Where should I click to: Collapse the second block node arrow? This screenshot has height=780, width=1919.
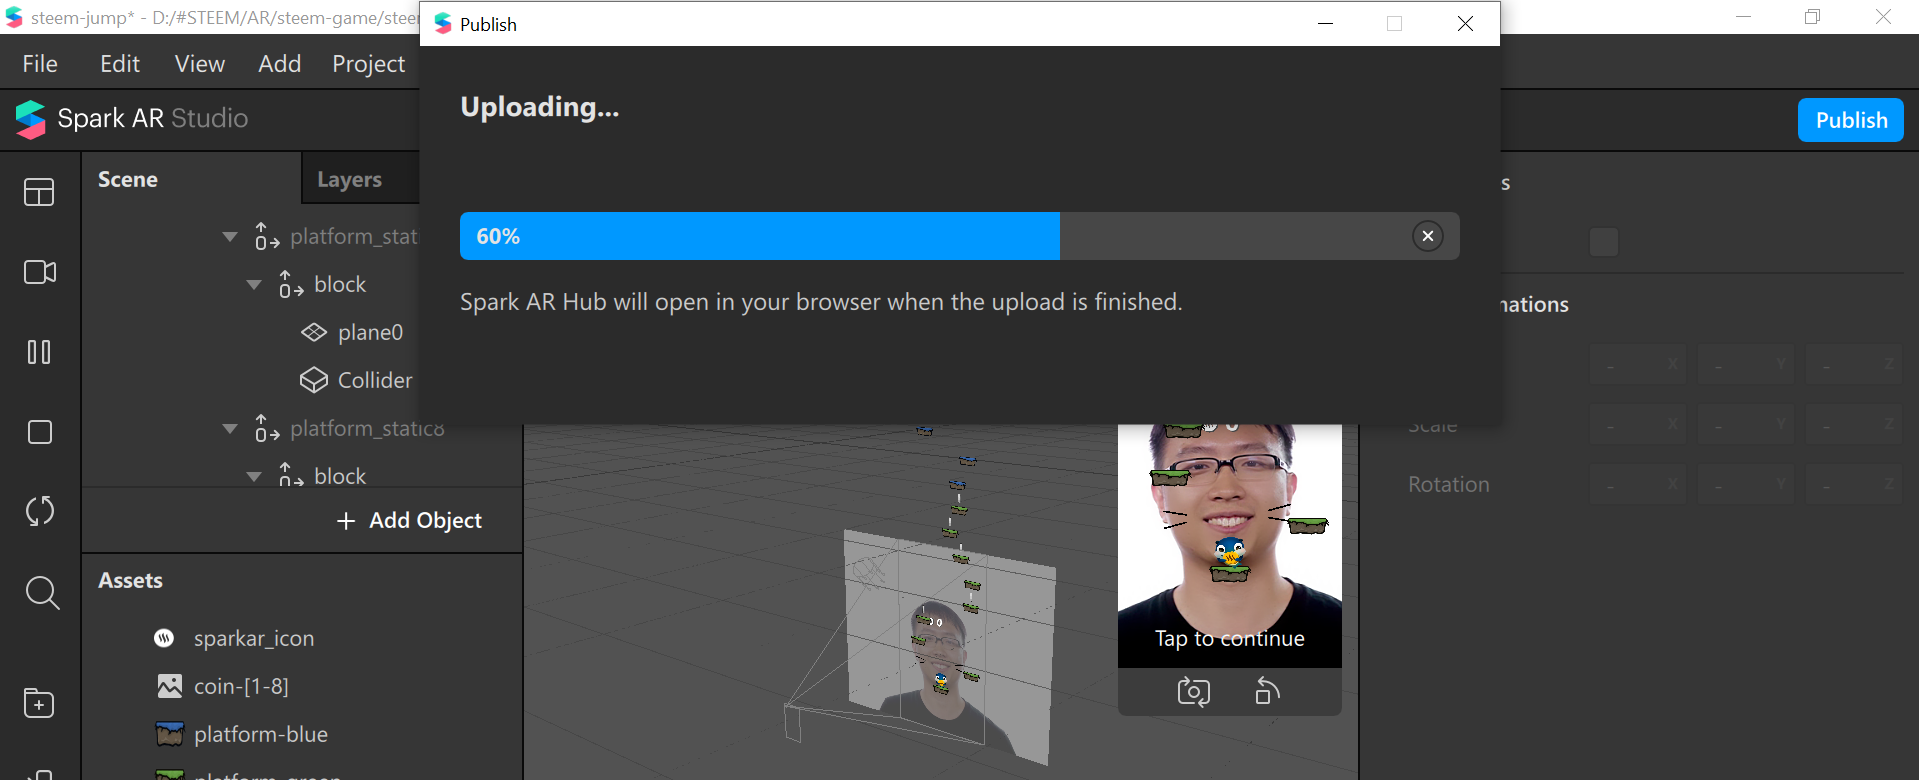(x=254, y=477)
